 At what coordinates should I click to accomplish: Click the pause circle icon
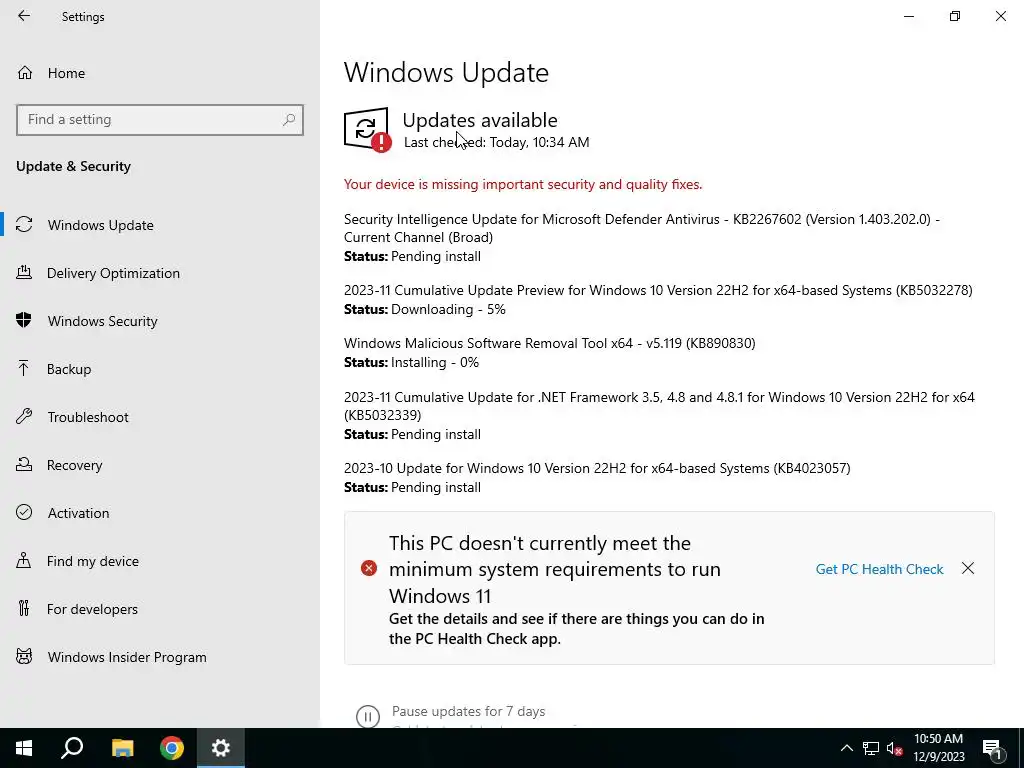(x=368, y=716)
